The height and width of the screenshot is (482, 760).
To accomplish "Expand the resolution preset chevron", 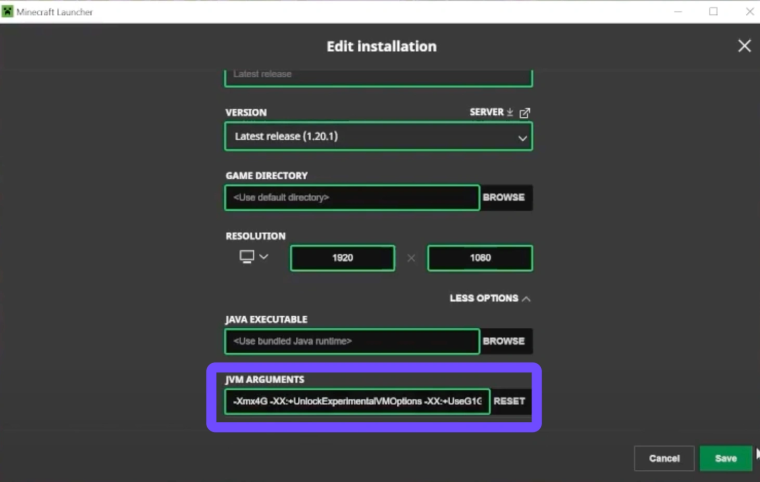I will (x=264, y=257).
